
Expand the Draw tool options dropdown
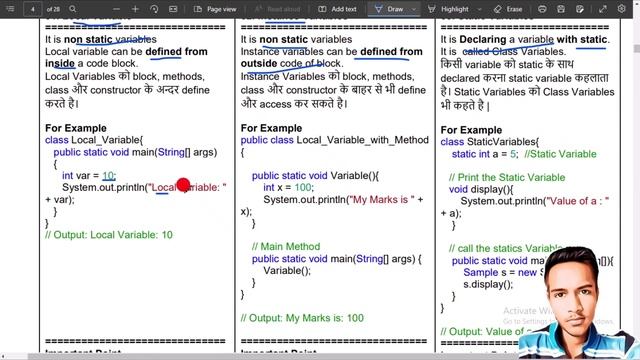(x=414, y=9)
